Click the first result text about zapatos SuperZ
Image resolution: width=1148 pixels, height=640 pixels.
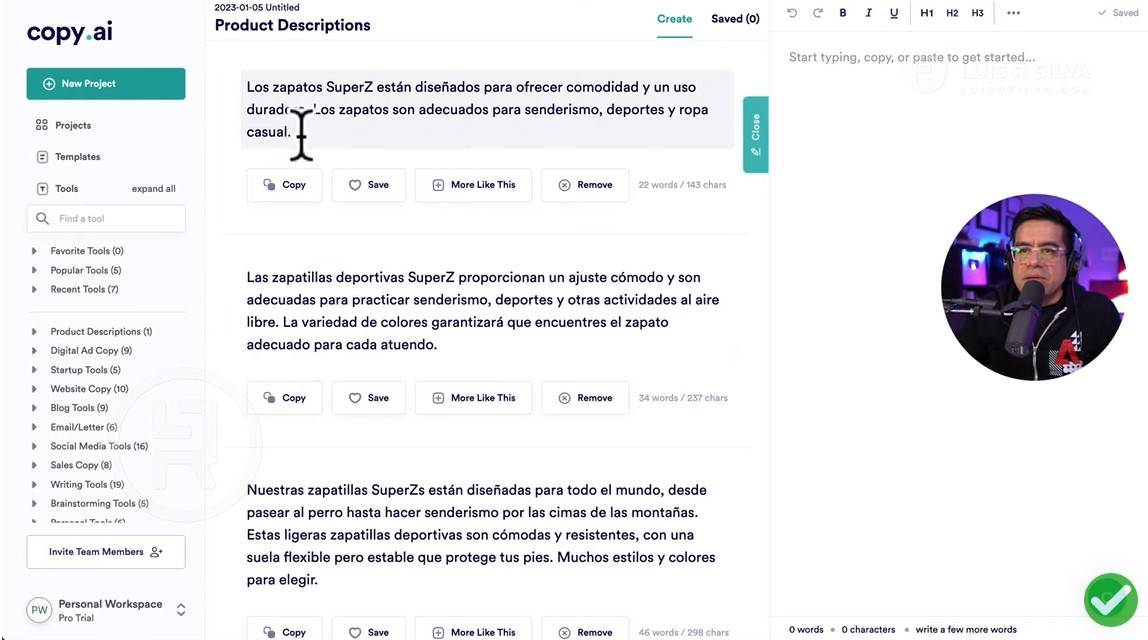coord(487,109)
